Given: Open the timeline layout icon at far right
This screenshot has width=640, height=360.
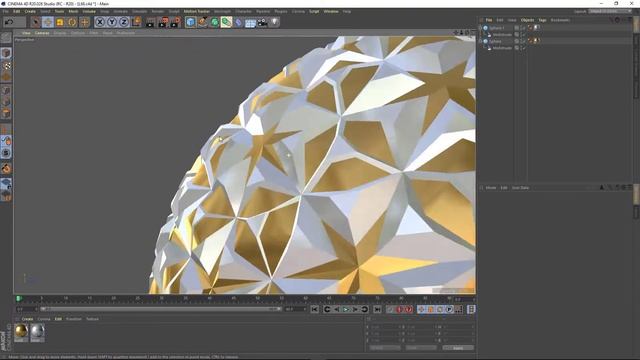Looking at the screenshot, I should pos(471,309).
